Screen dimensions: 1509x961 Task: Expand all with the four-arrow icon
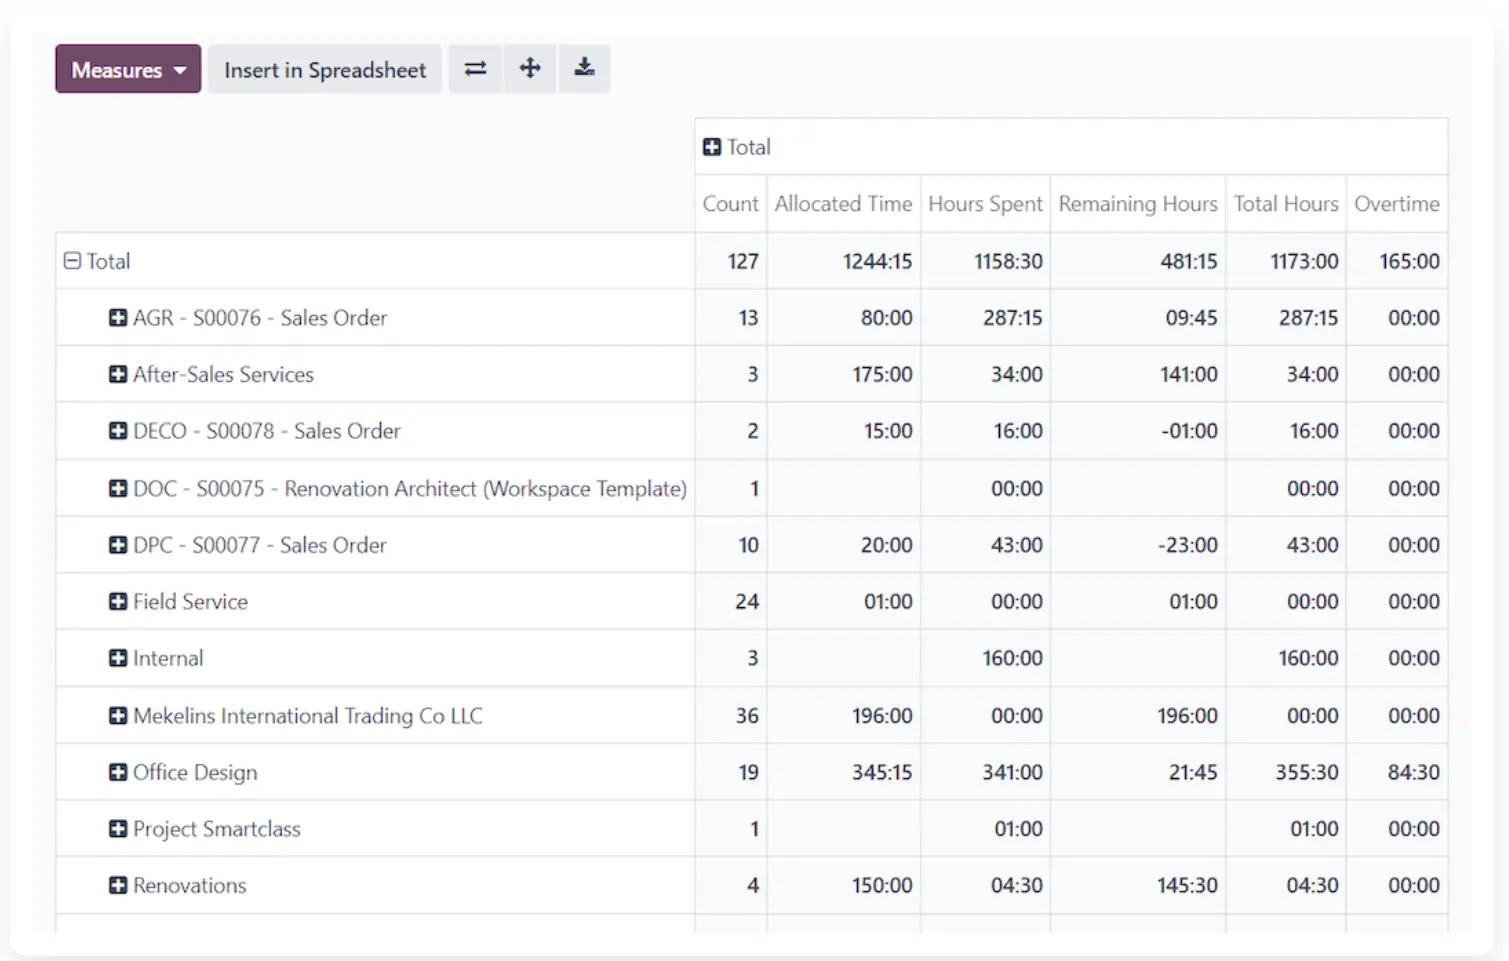click(x=530, y=69)
